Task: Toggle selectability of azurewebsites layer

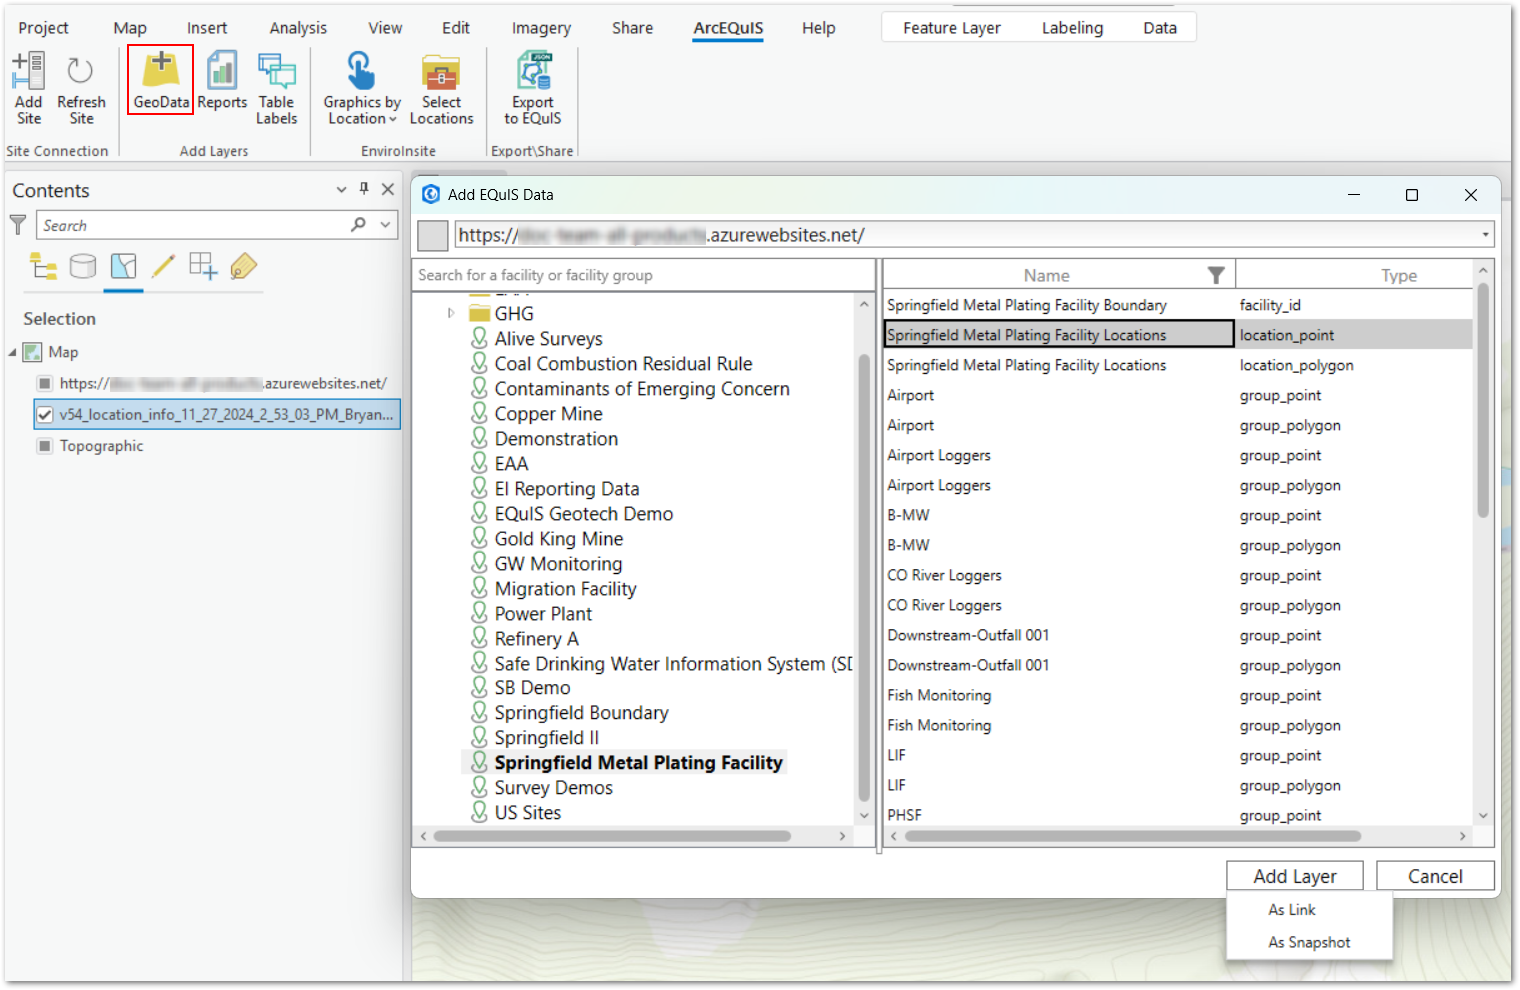Action: 44,383
